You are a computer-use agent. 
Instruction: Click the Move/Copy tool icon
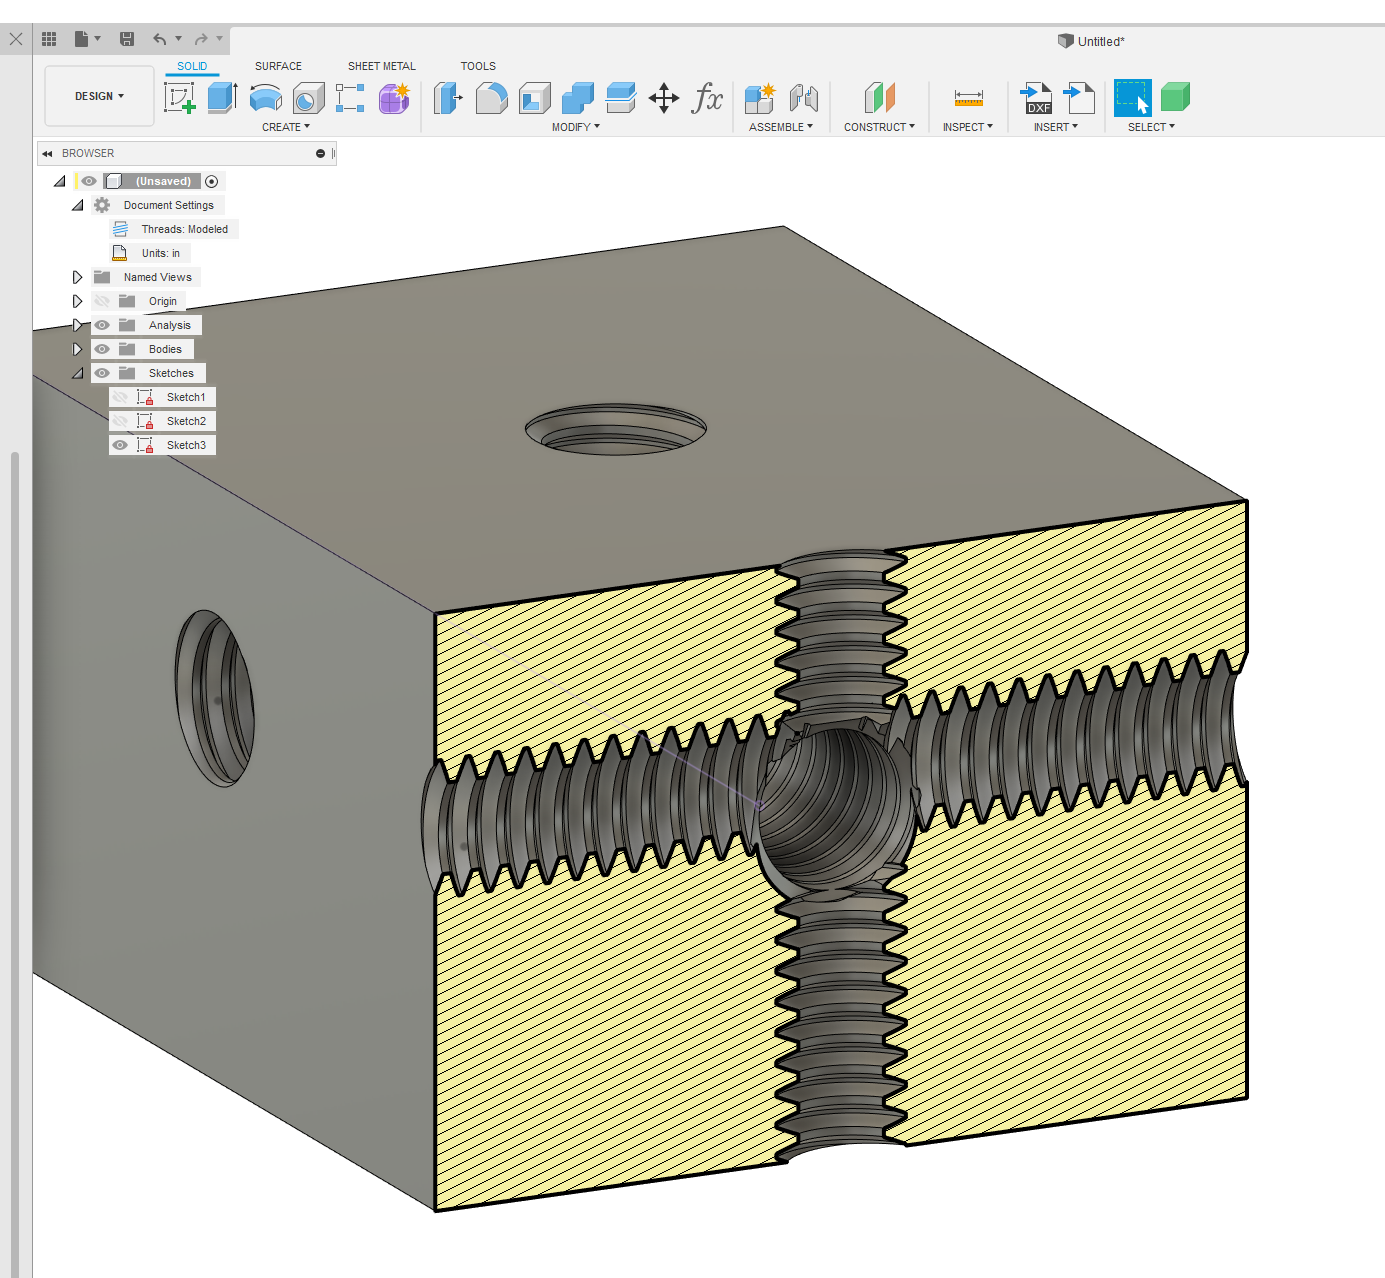(x=663, y=97)
